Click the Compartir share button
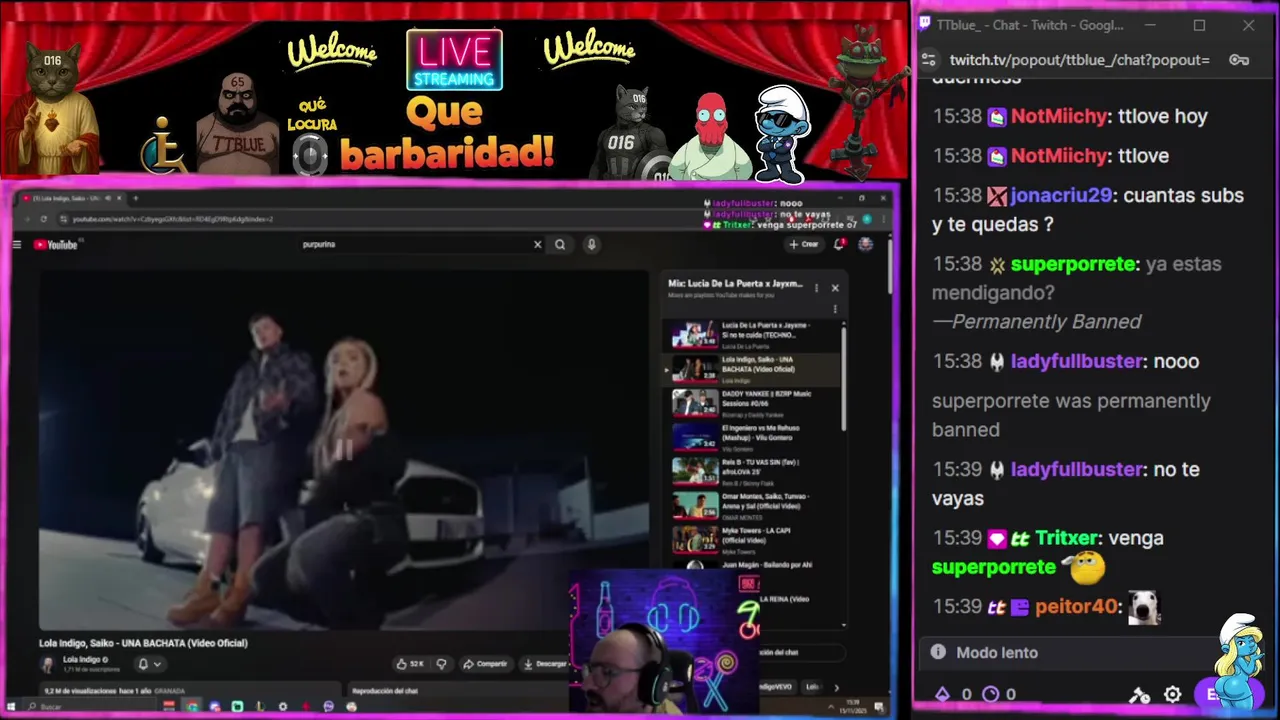The image size is (1280, 720). (x=486, y=663)
